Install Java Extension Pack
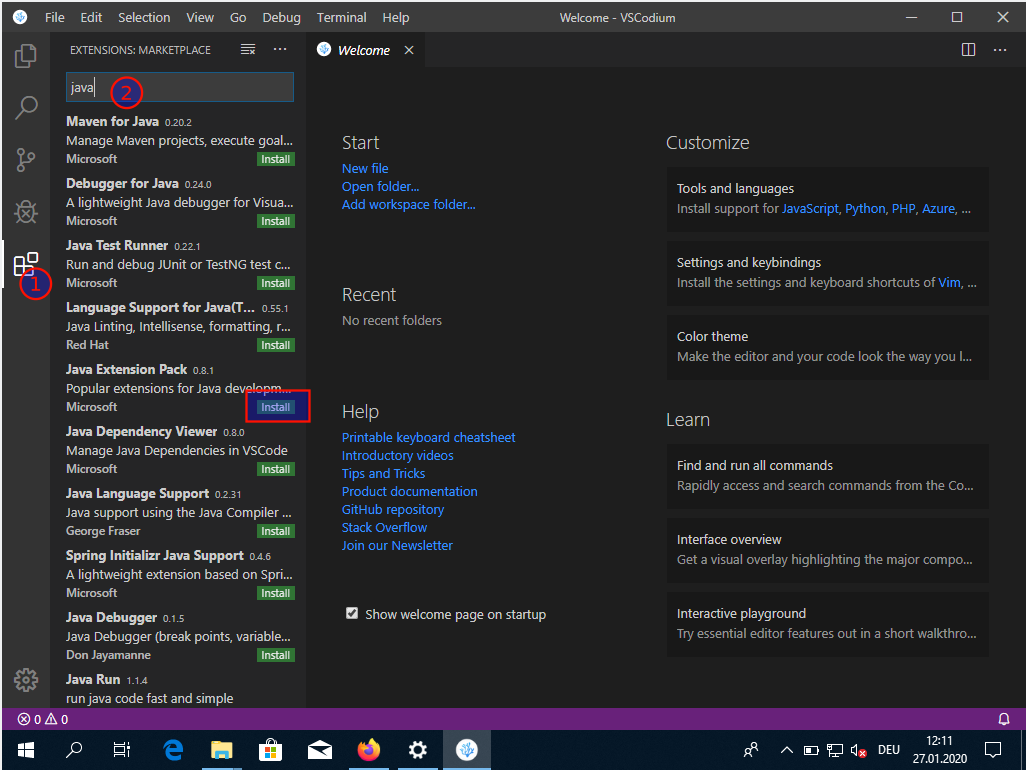Screen dimensions: 1026x770 point(275,408)
